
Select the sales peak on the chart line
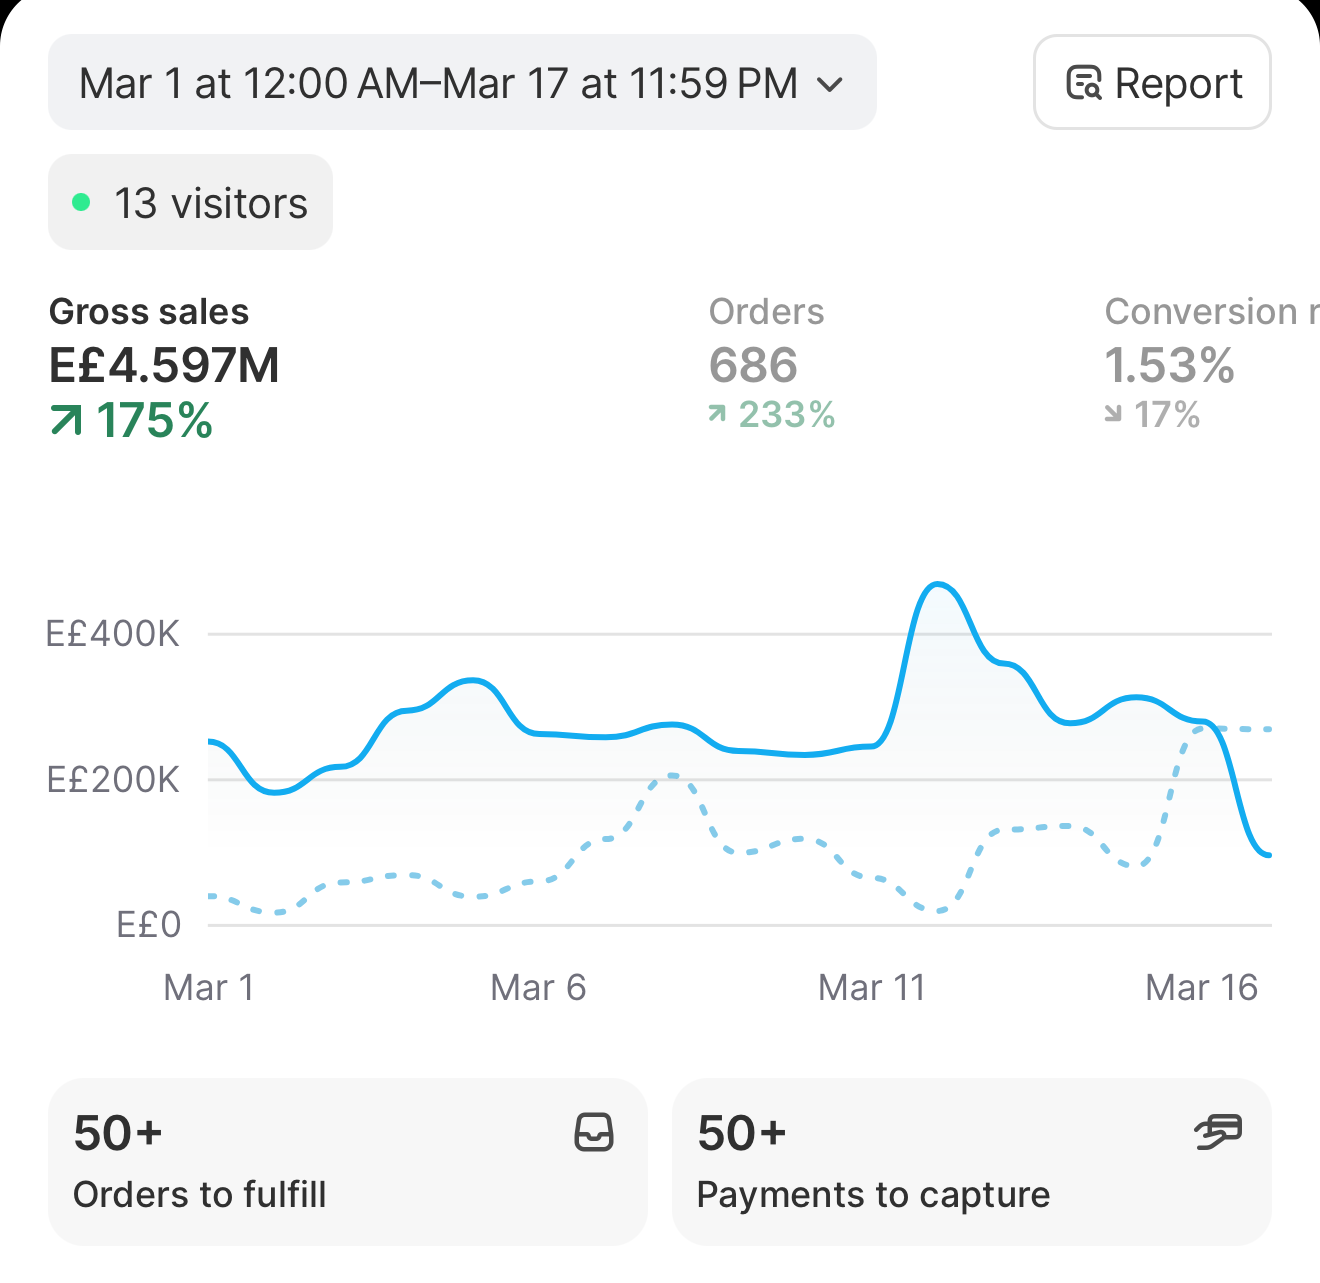(x=937, y=584)
